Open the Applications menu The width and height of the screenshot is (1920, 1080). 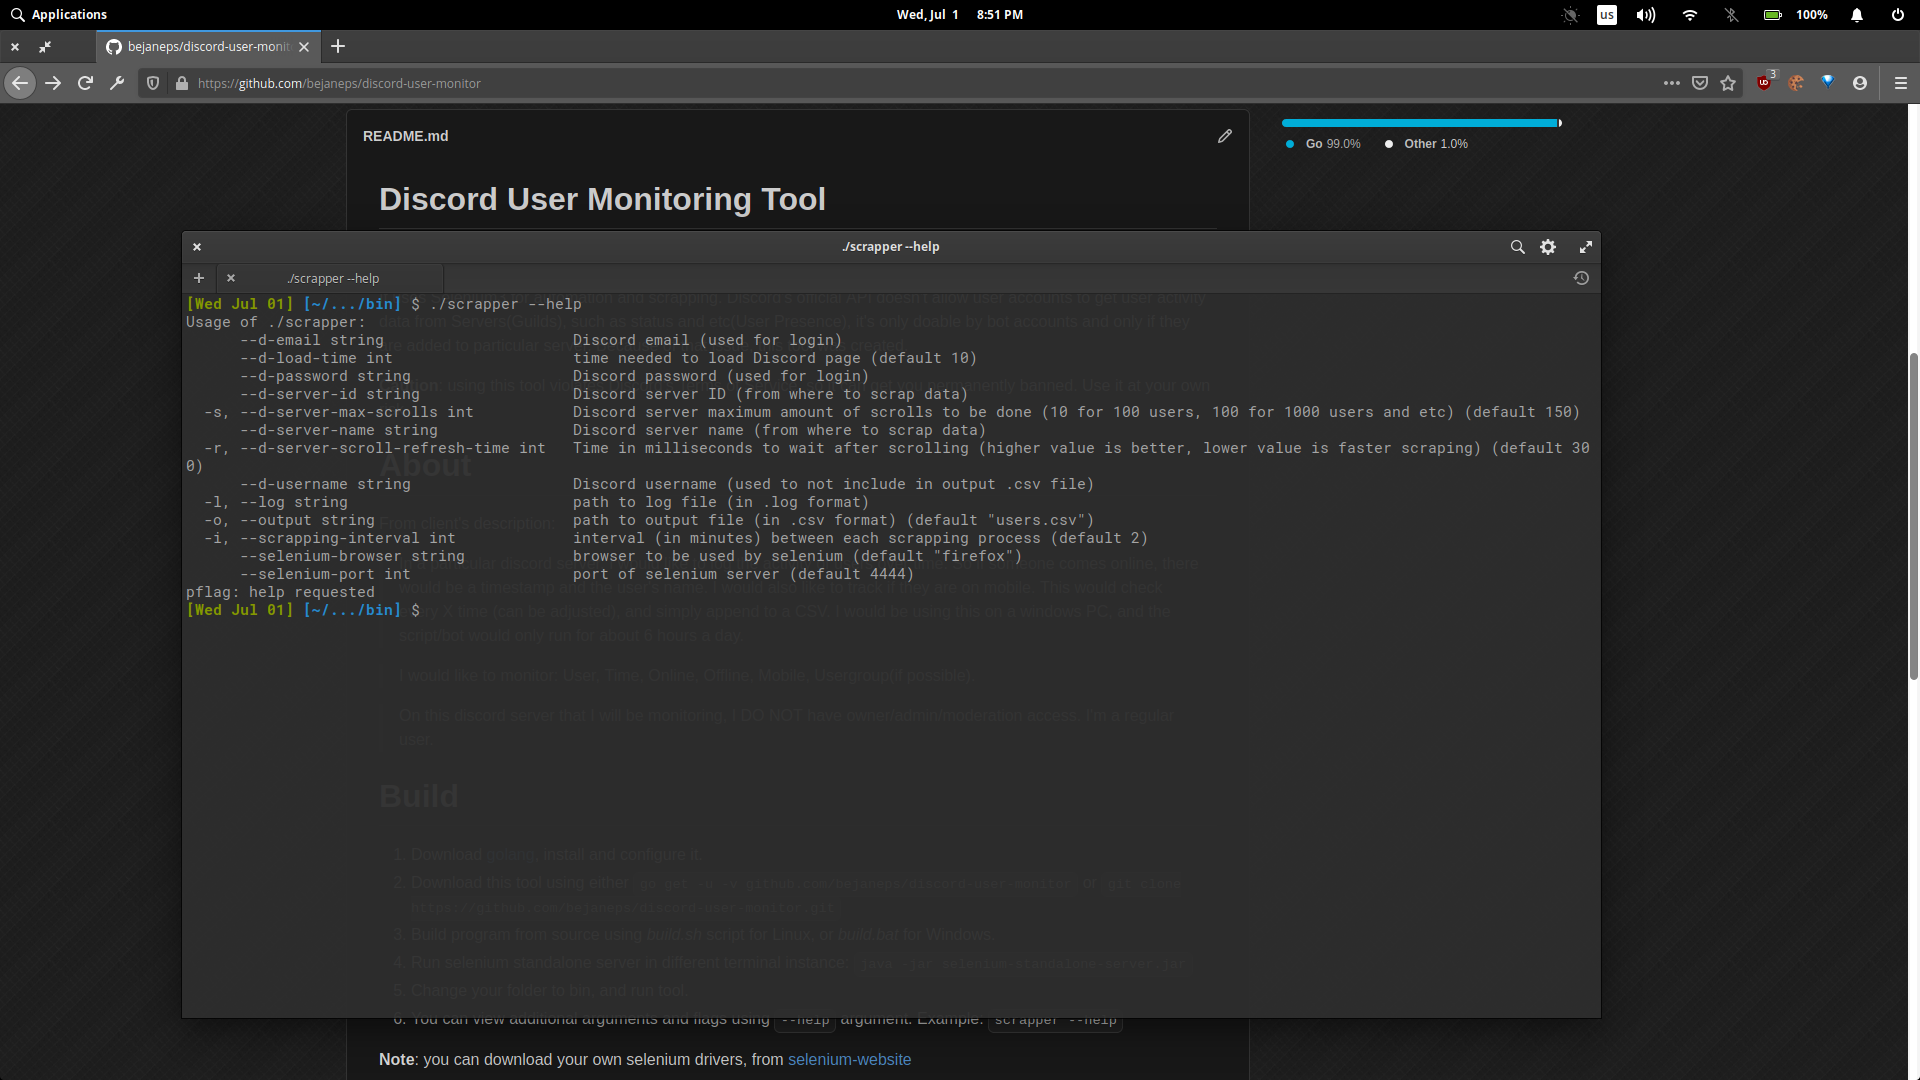pos(58,15)
